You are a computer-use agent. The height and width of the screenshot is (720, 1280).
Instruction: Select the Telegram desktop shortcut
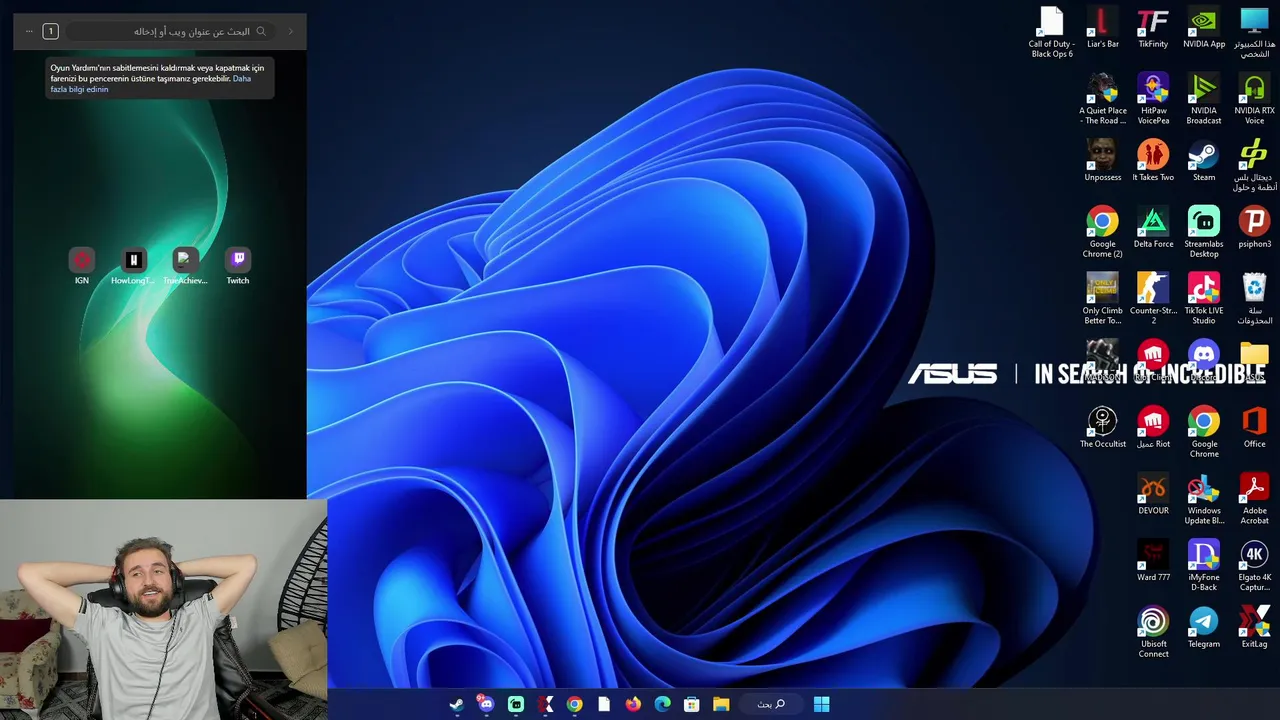point(1204,628)
